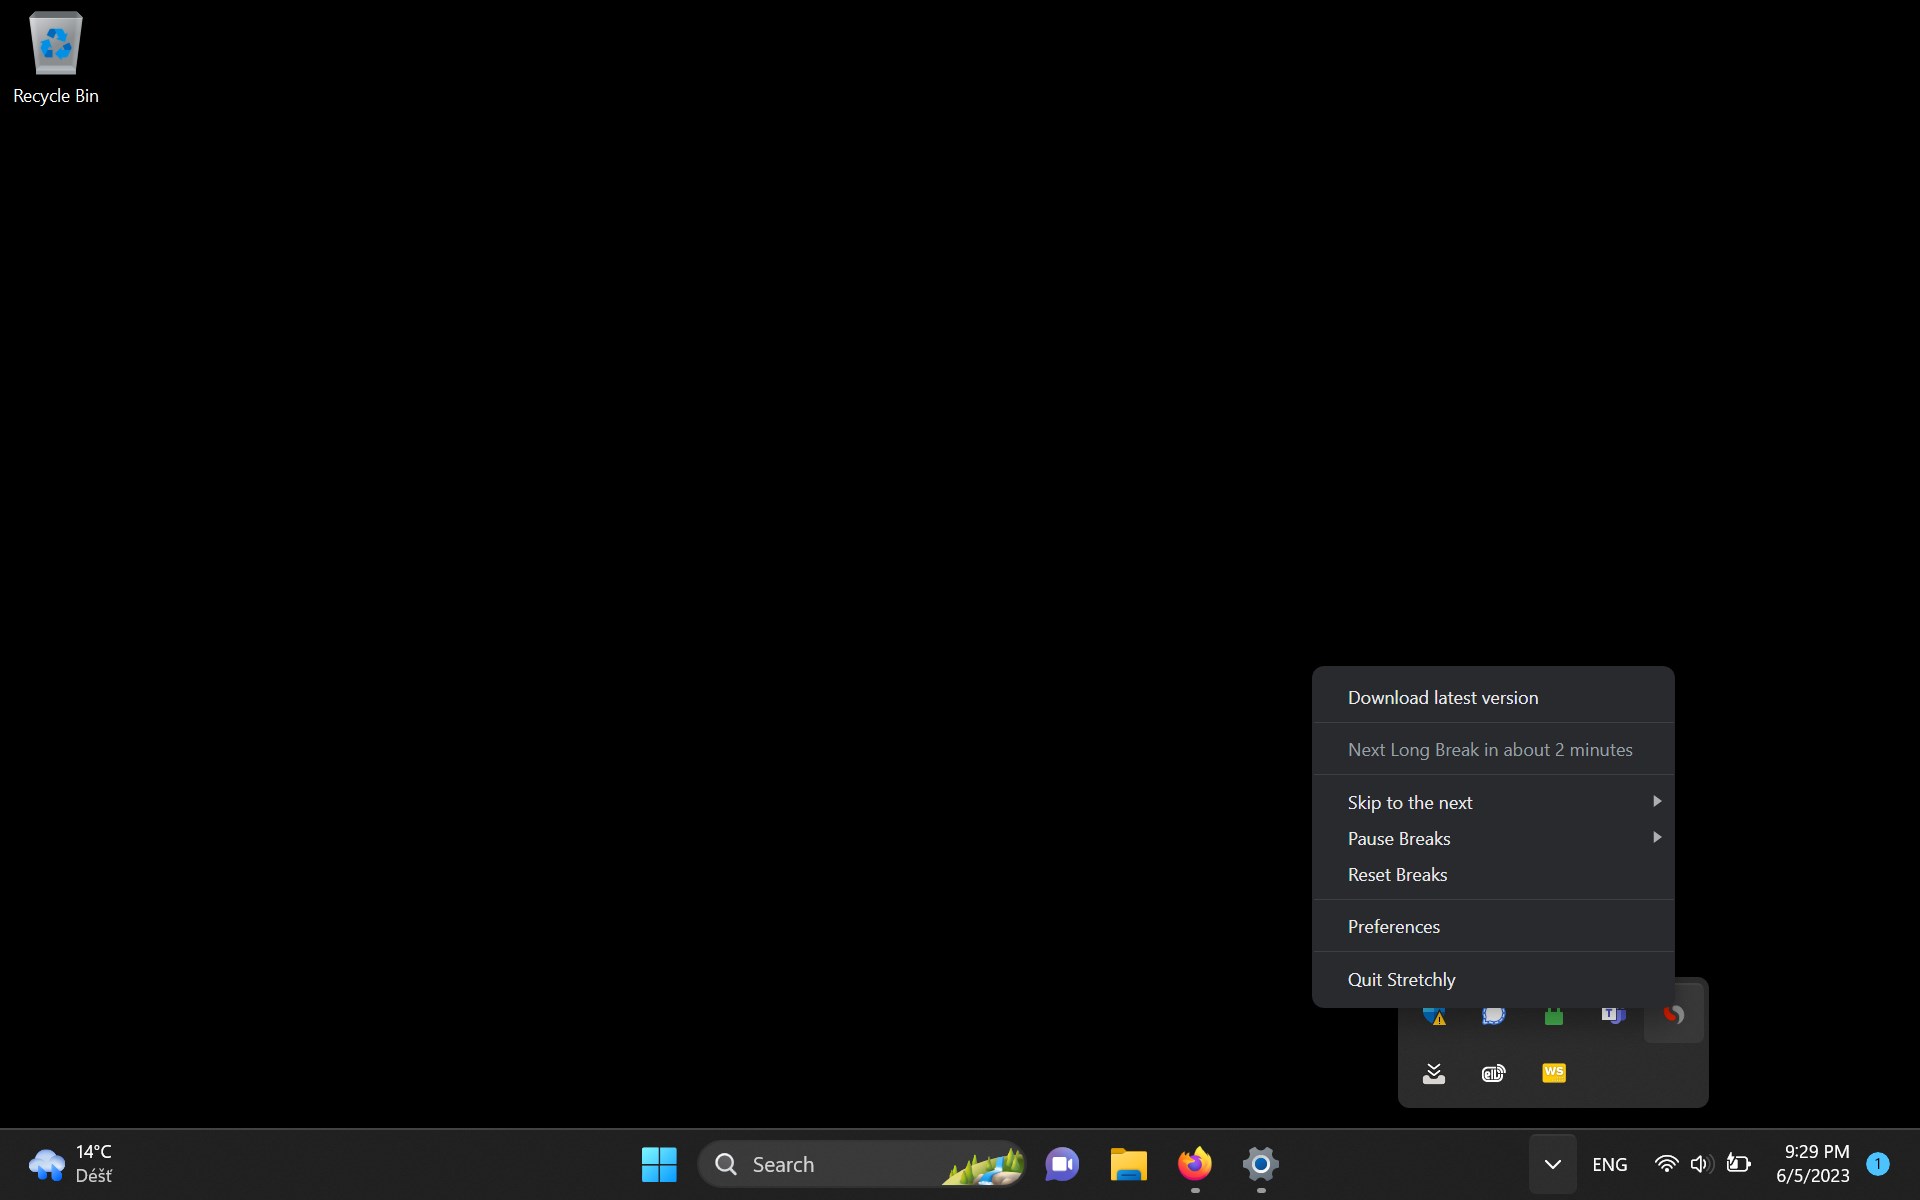
Task: Click the Stretchly tray icon
Action: [x=1673, y=1016]
